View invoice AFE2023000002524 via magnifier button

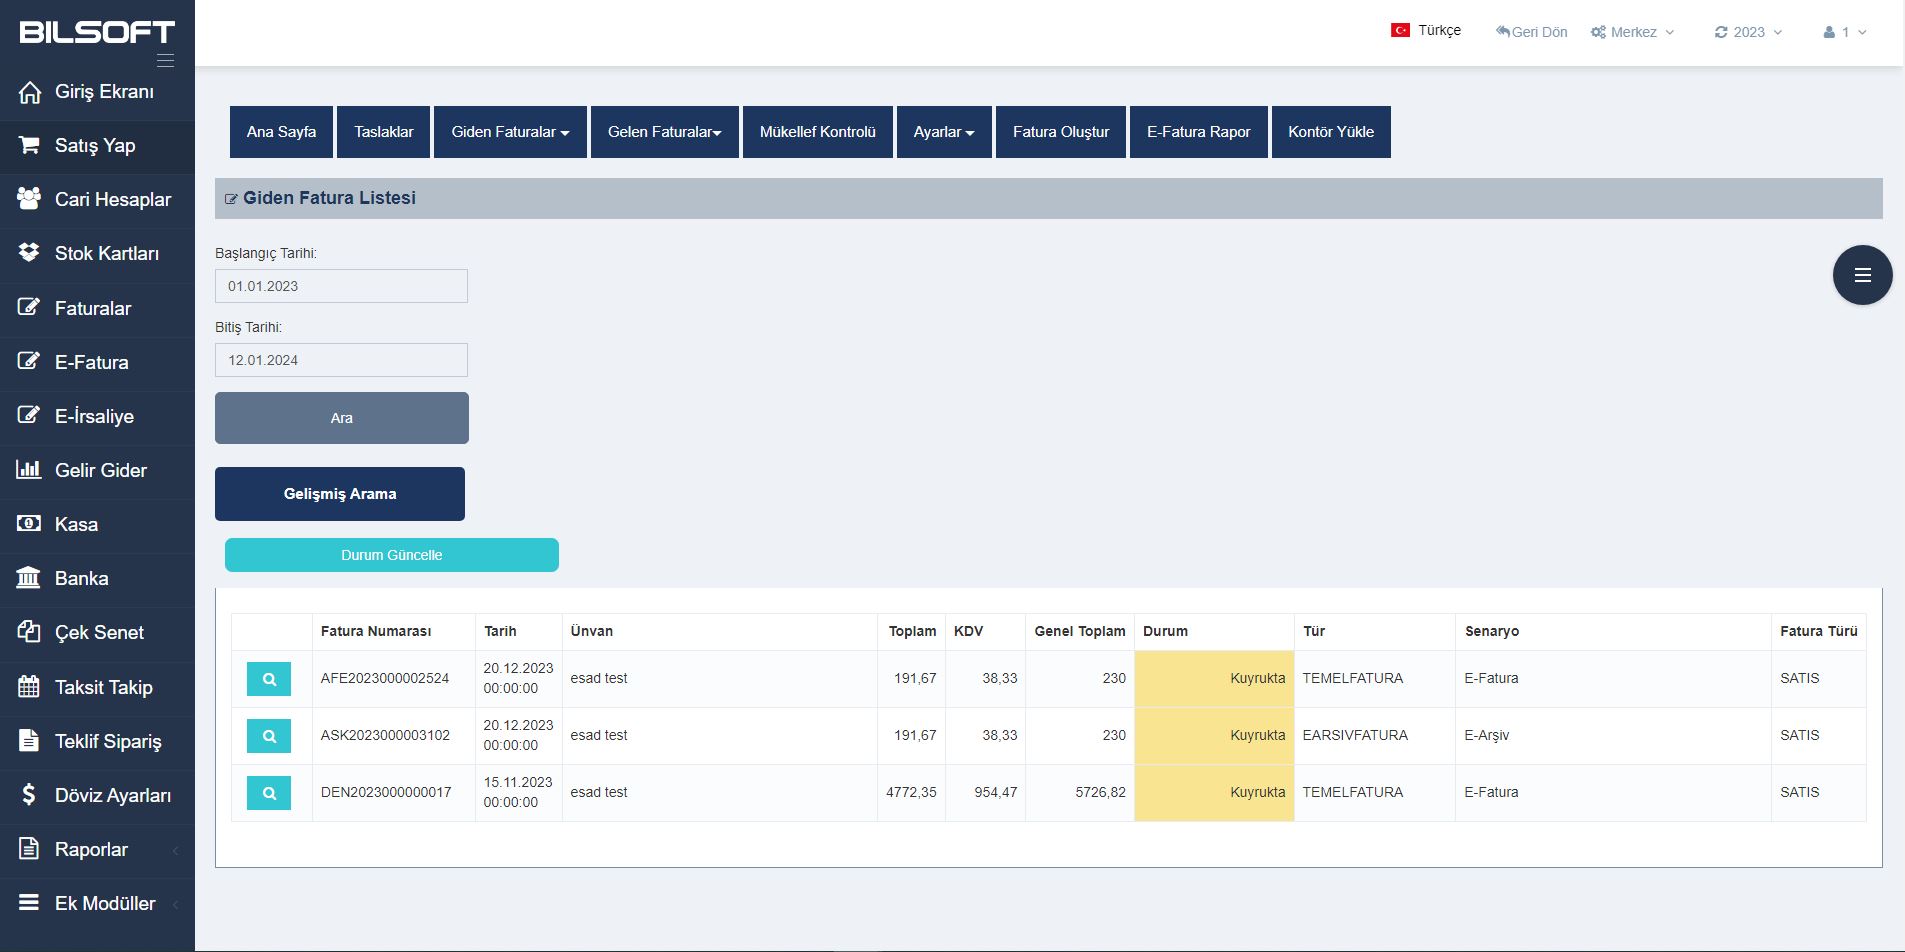[x=269, y=679]
